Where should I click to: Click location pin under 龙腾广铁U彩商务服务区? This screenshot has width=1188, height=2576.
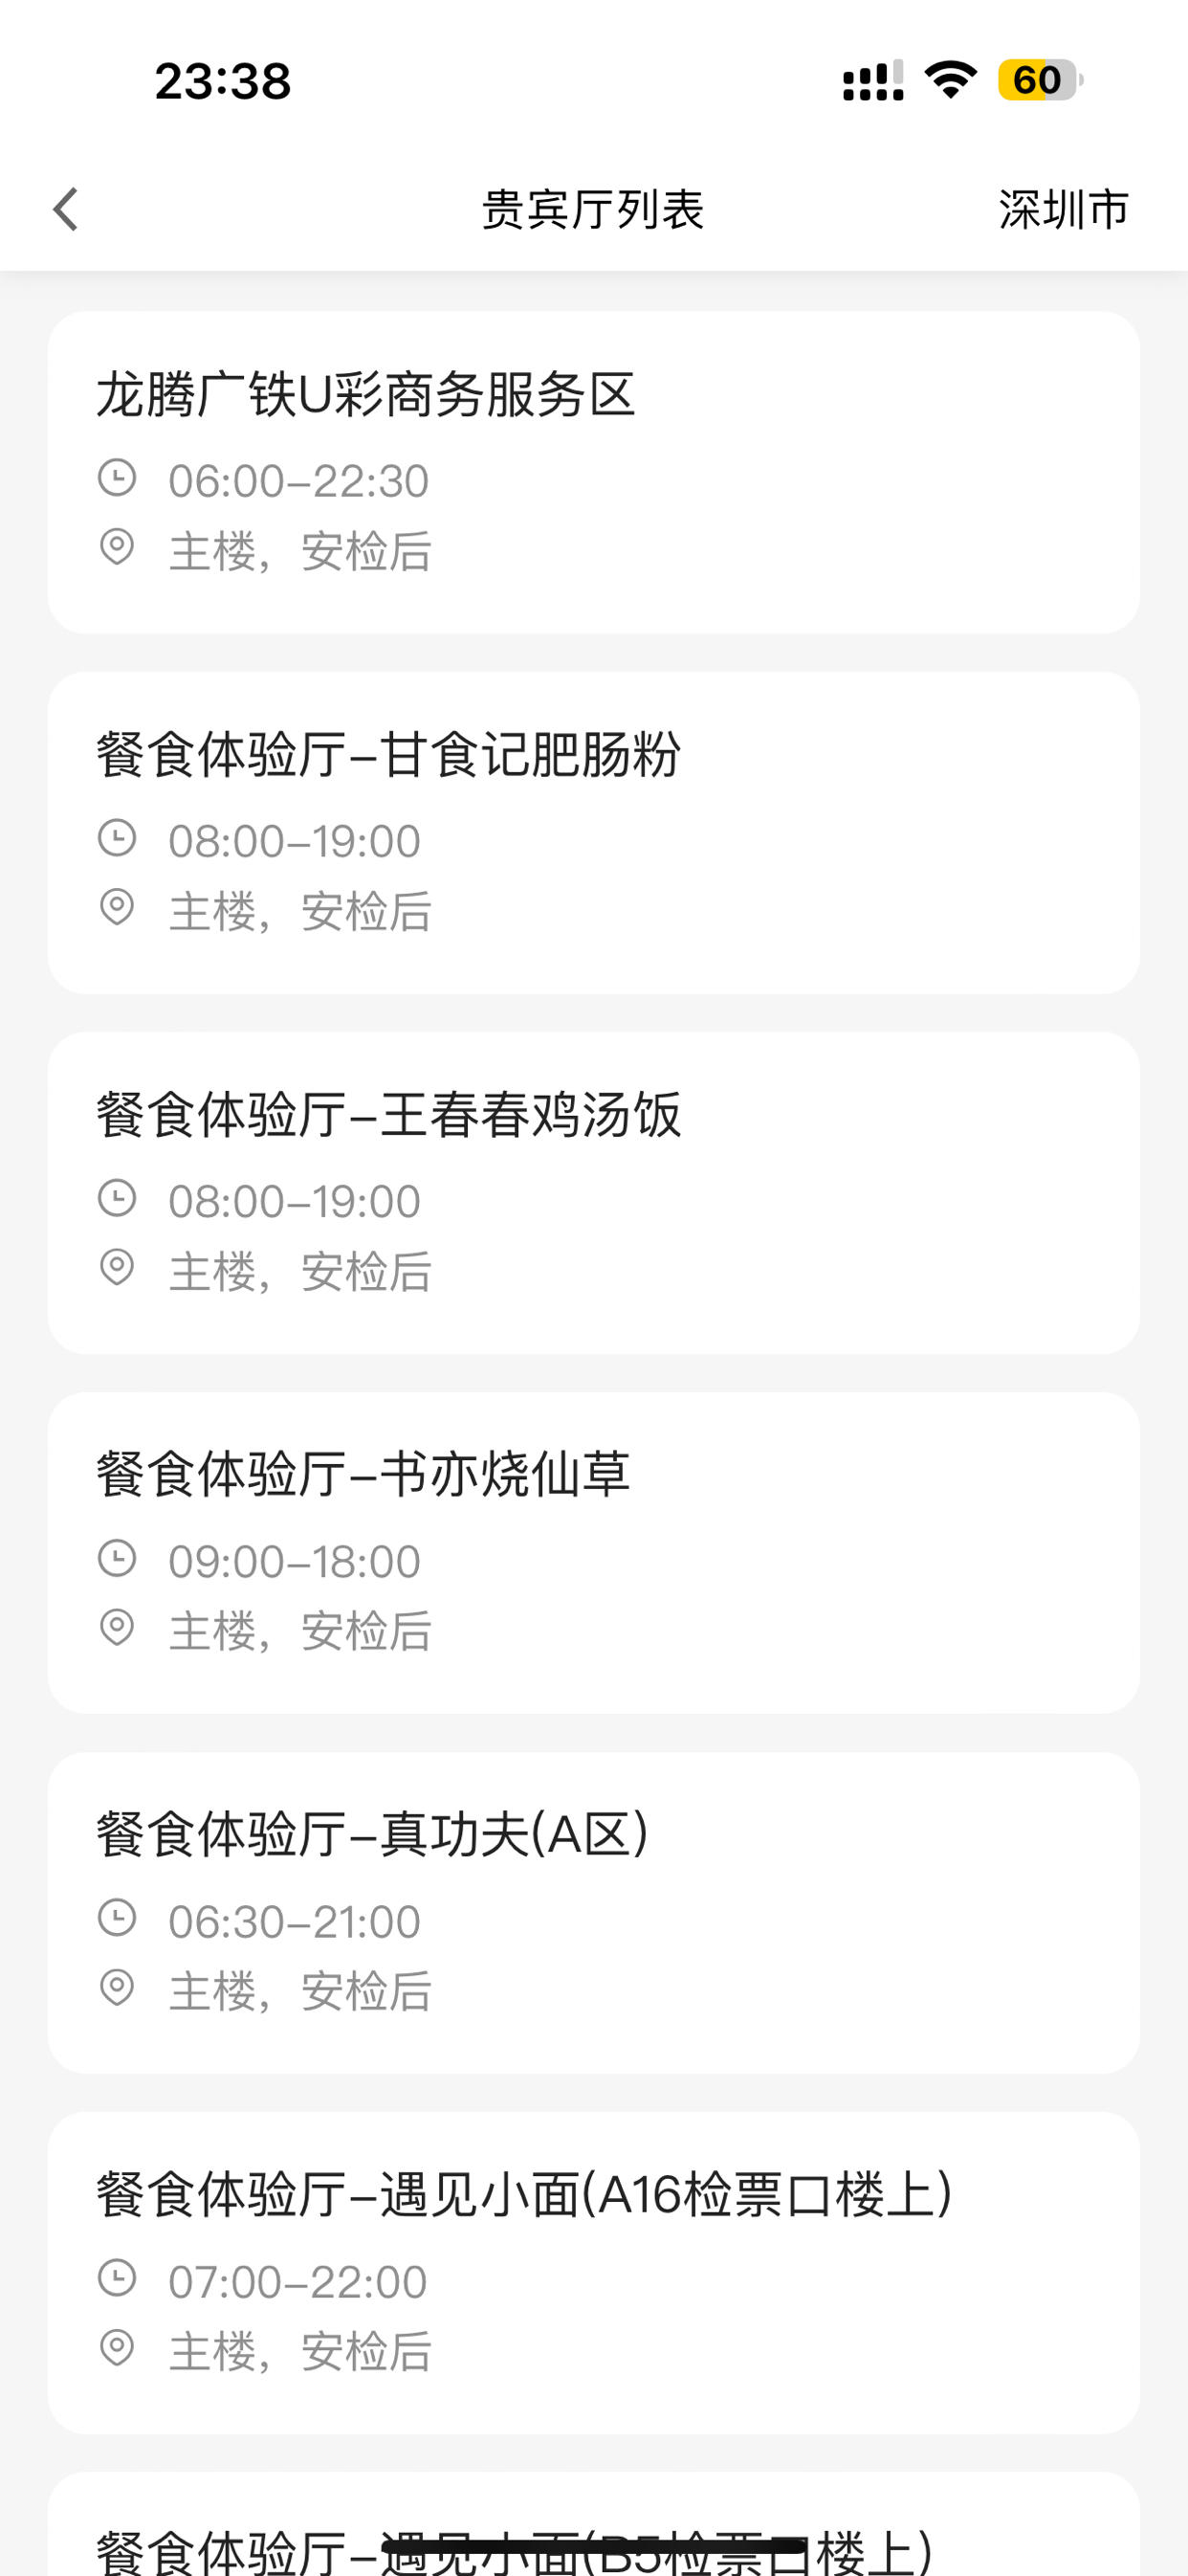(117, 548)
